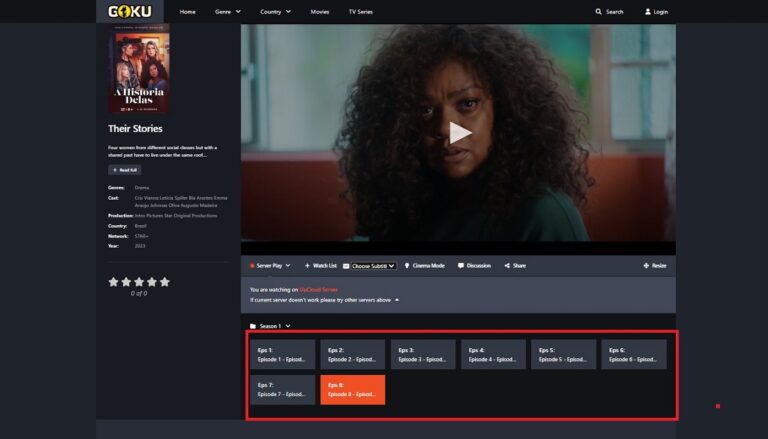Select Eps 3 episode tile
Screen dimensions: 768x439
423,355
